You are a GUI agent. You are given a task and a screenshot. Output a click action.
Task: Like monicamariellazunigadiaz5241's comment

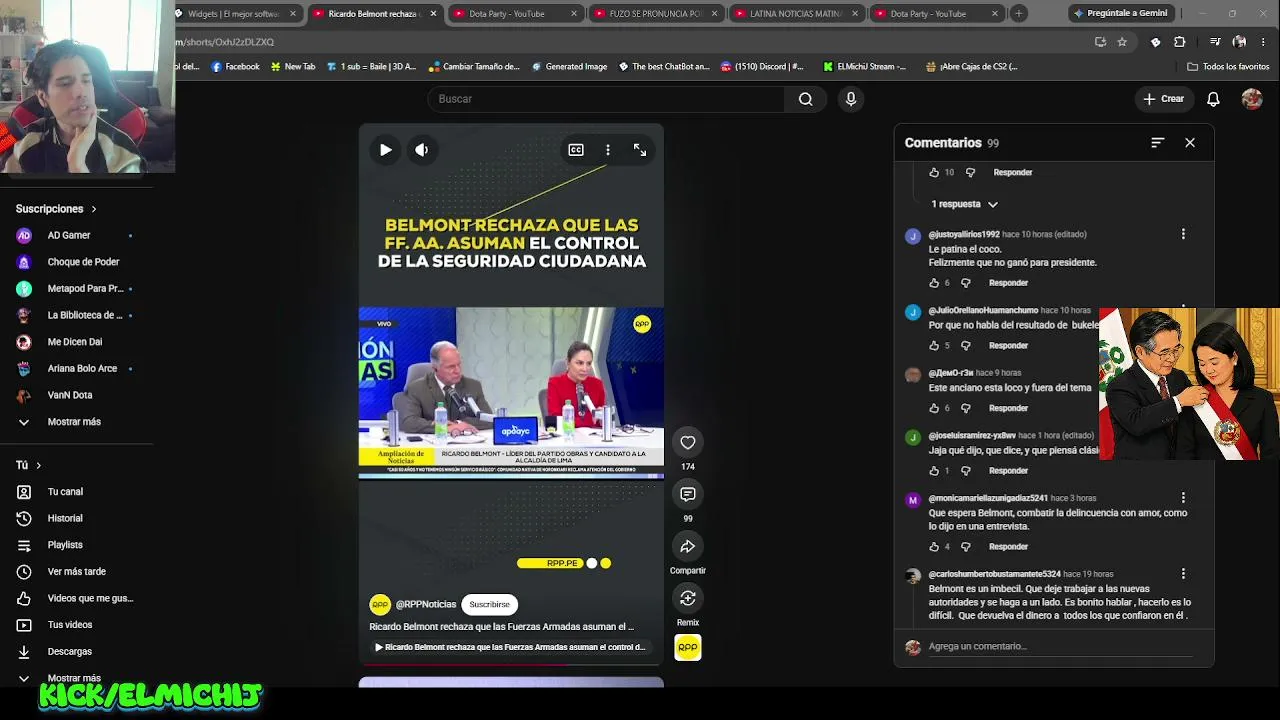coord(934,547)
